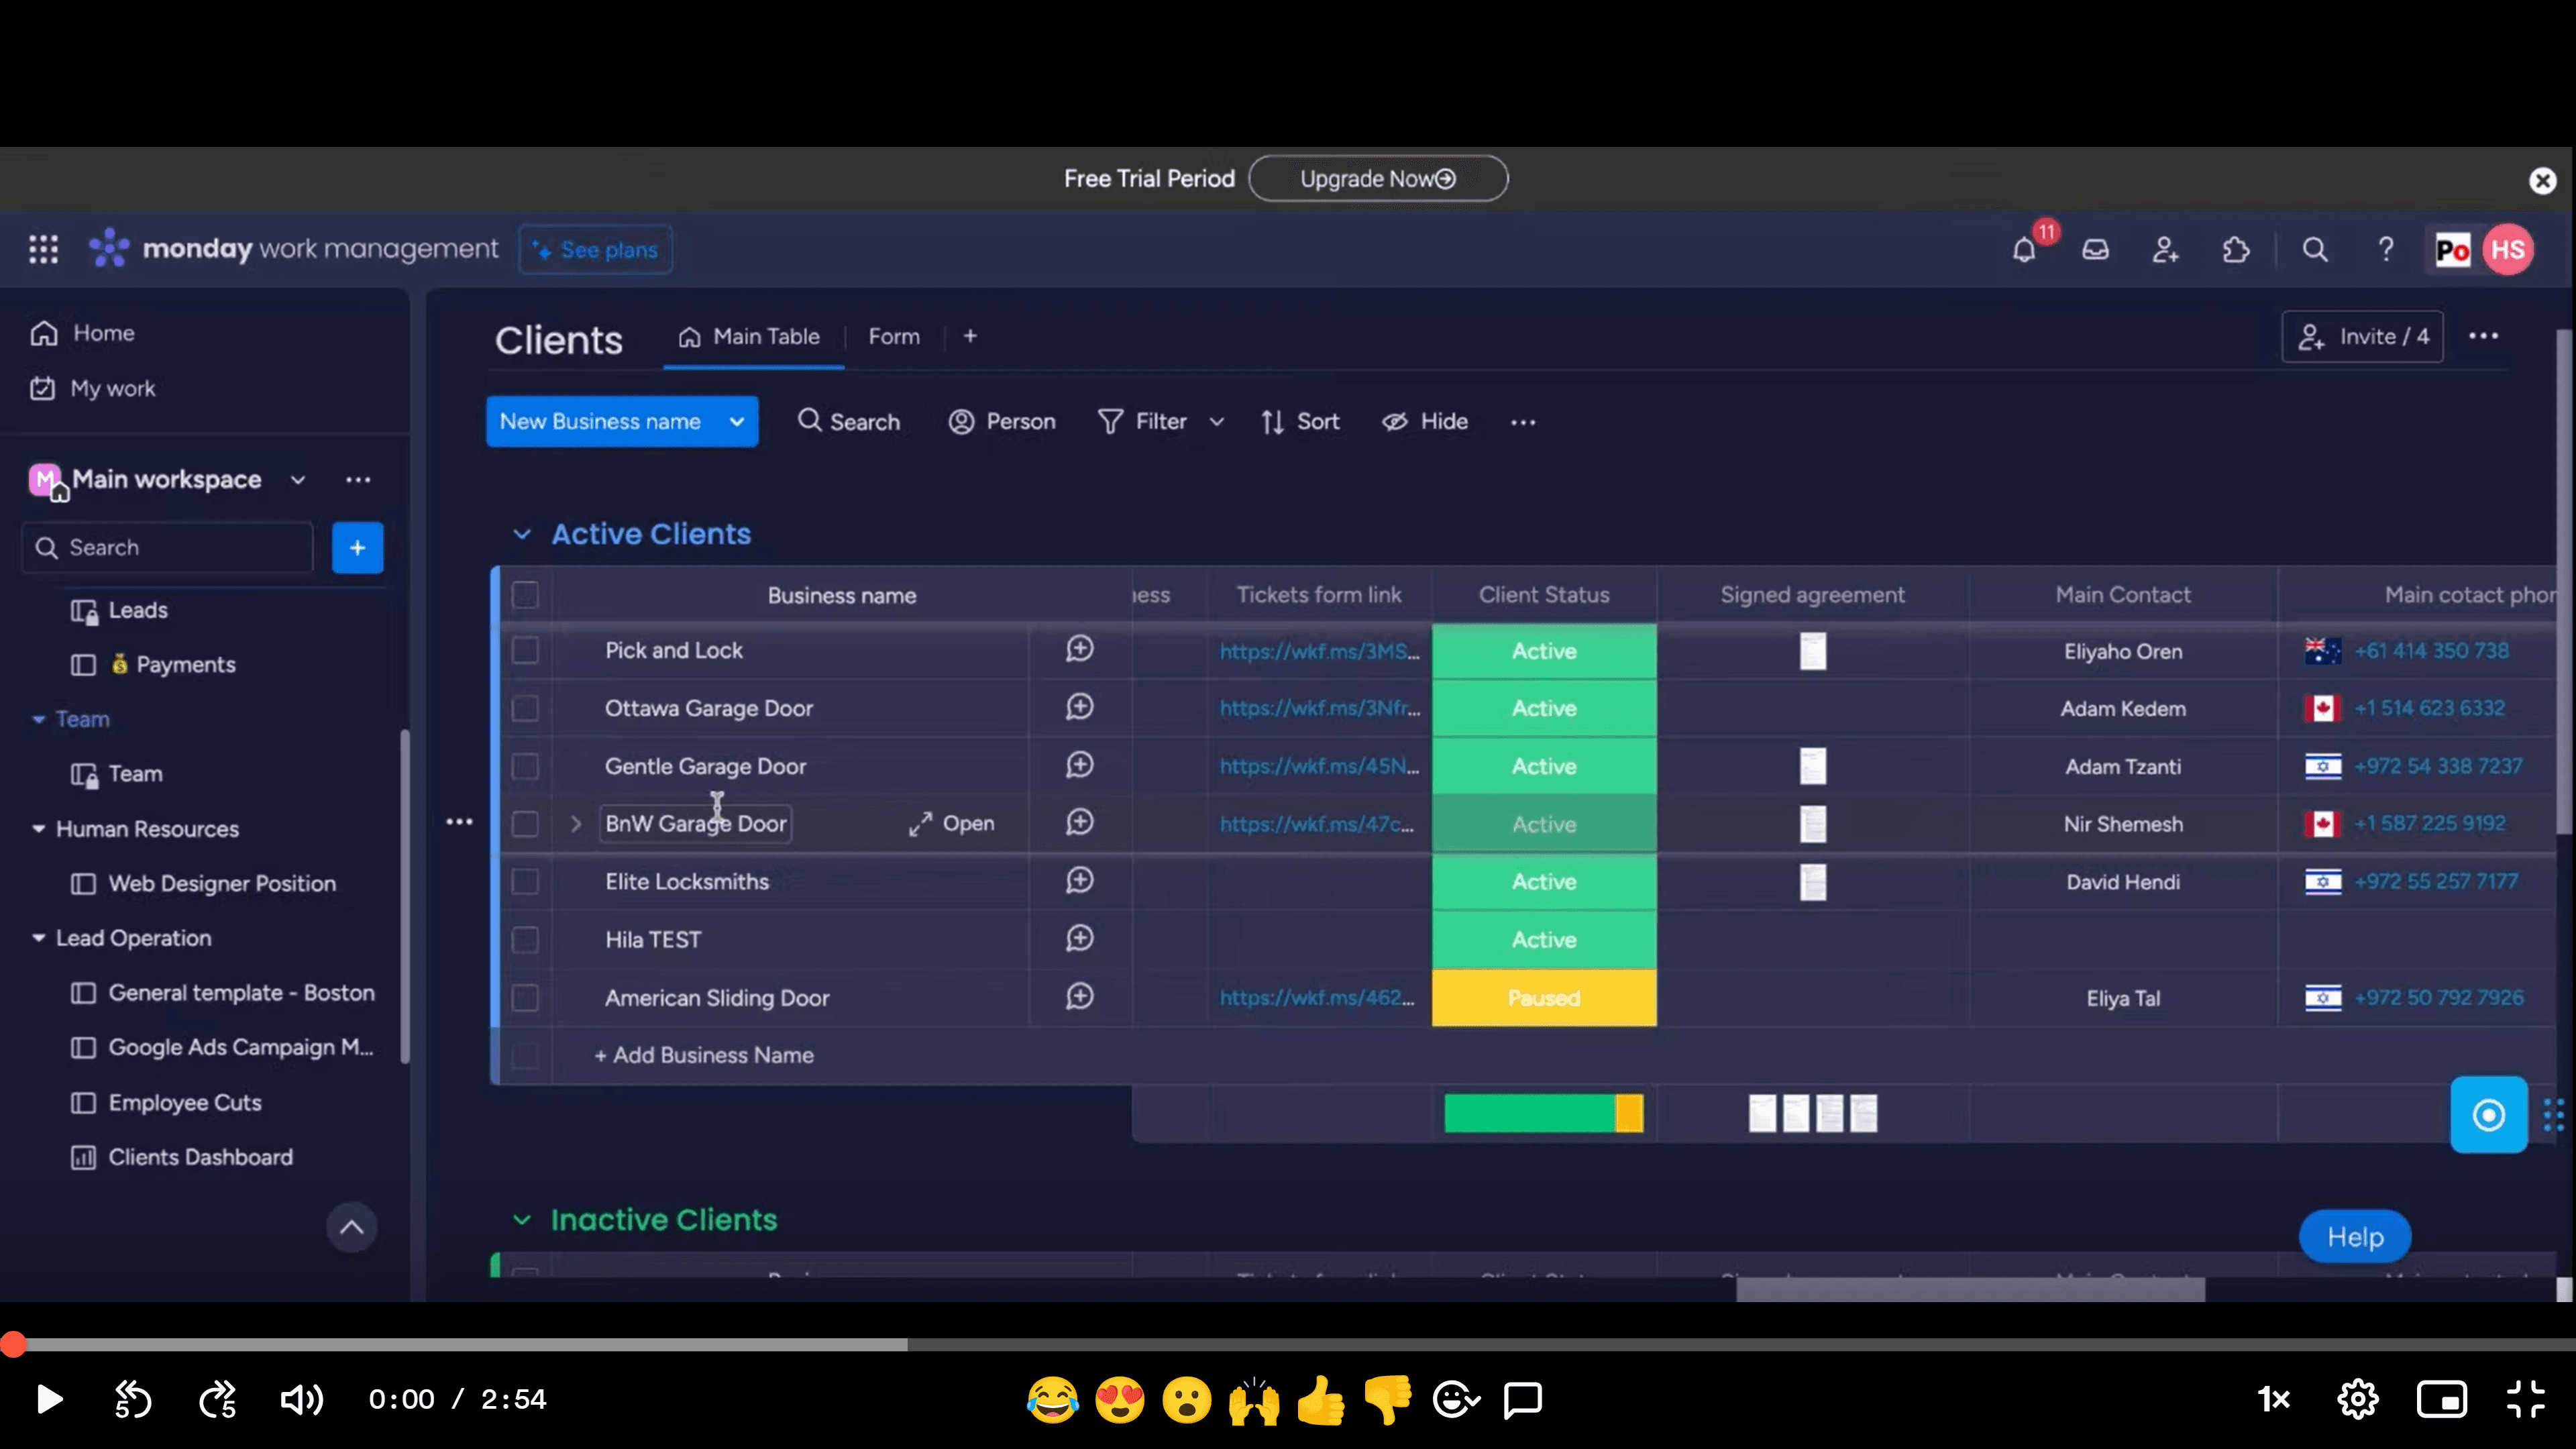This screenshot has height=1449, width=2576.
Task: Collapse the Inactive Clients group
Action: click(522, 1220)
